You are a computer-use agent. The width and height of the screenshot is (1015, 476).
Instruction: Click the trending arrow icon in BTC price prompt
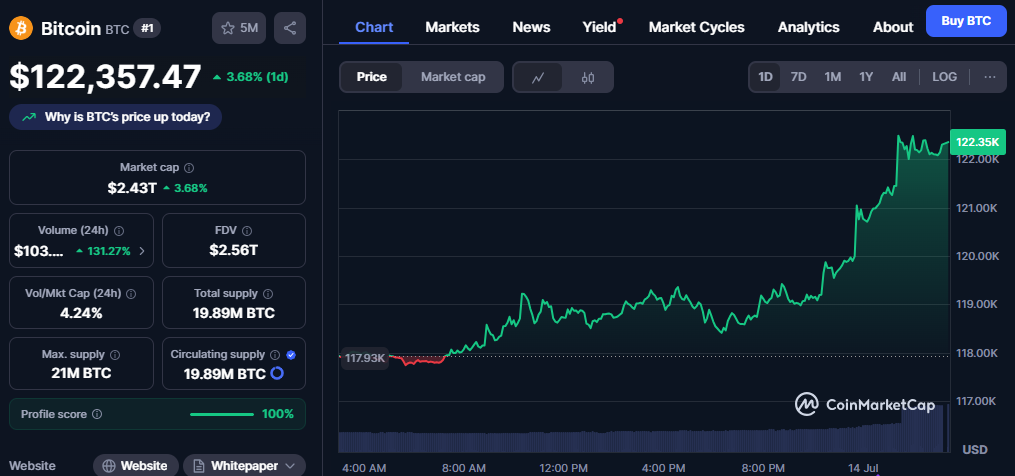coord(29,117)
